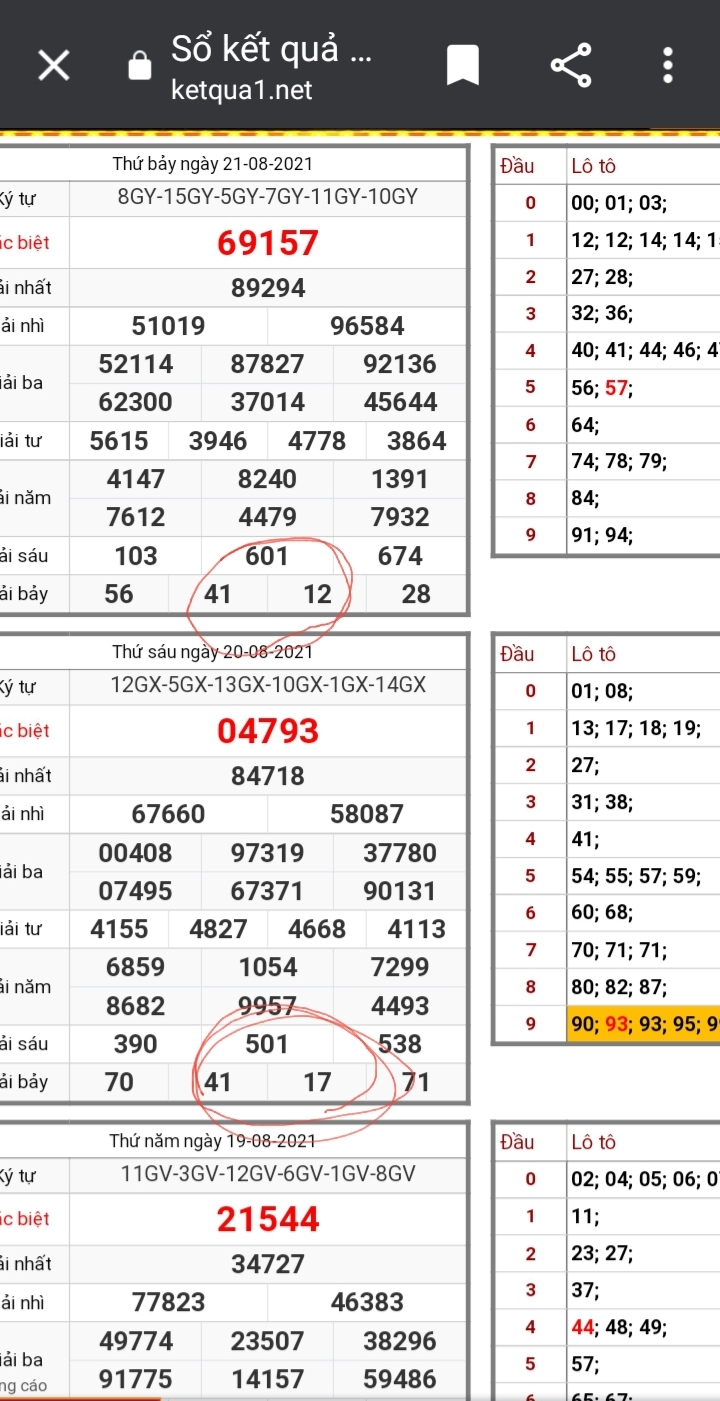This screenshot has height=1401, width=720.
Task: Tap fifth prize number 7932
Action: coord(400,517)
